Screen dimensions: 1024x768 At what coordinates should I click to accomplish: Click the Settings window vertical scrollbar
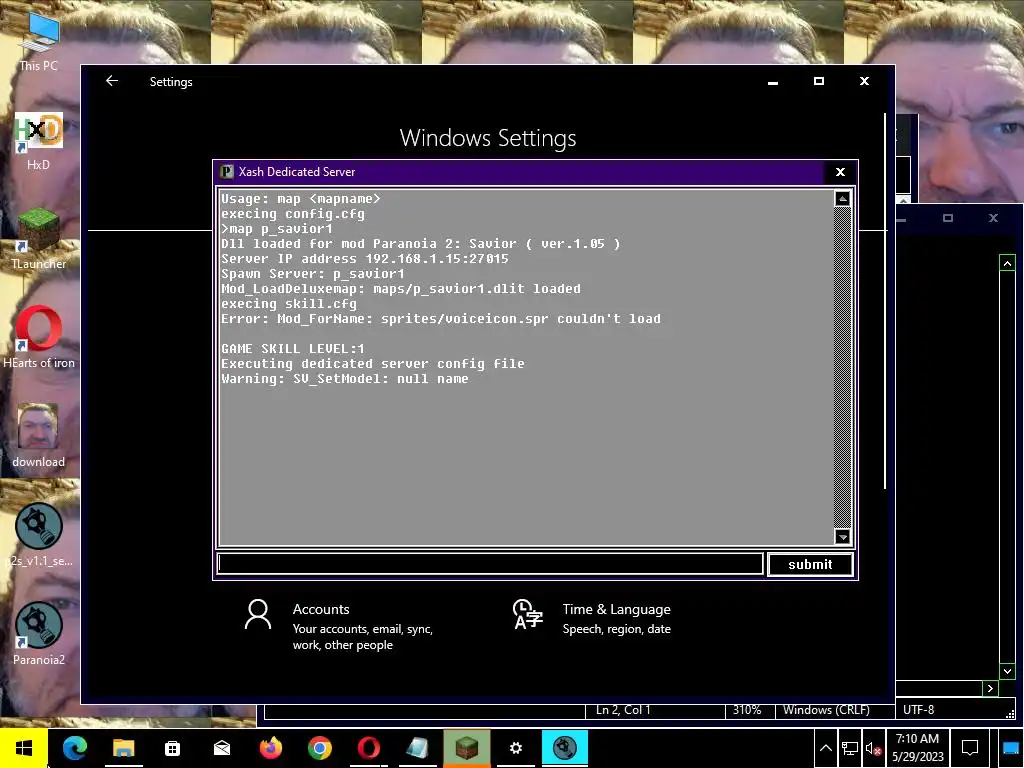[x=886, y=300]
